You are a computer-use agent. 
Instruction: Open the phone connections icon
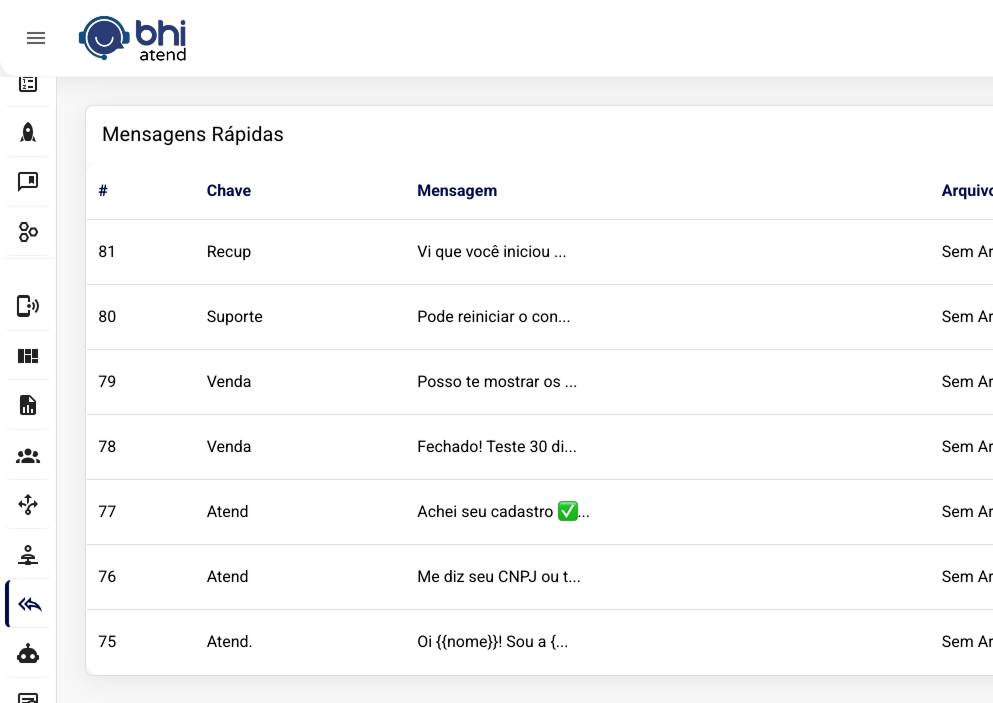tap(28, 306)
